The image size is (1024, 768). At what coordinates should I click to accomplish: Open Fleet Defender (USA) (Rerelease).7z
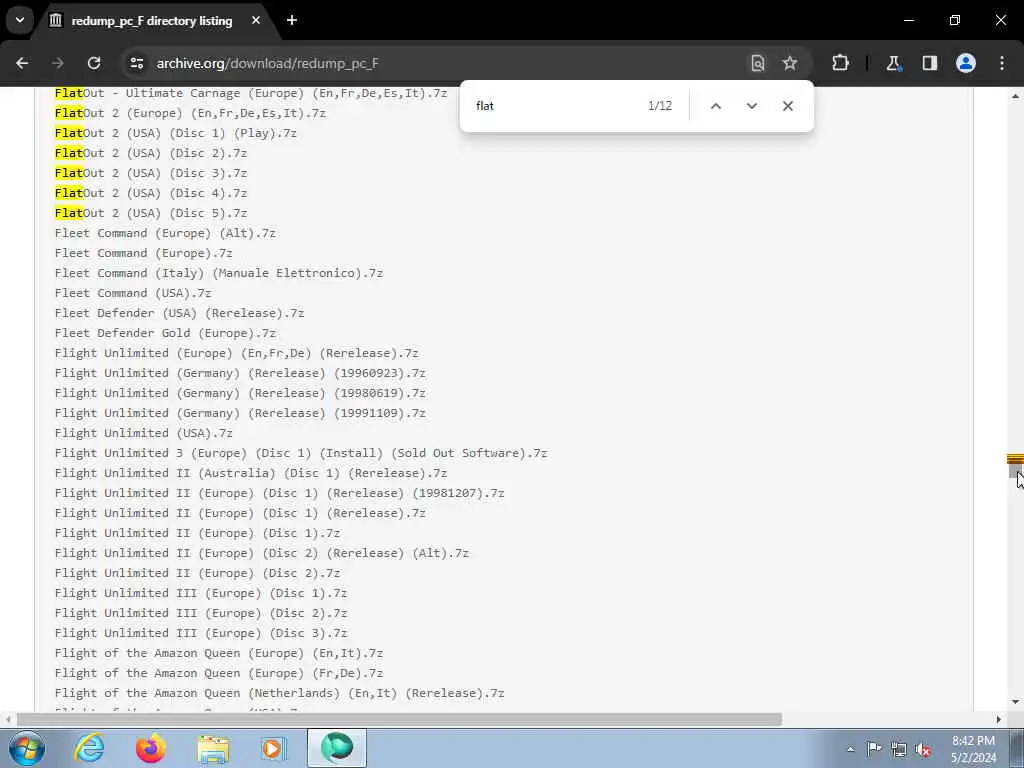point(180,313)
